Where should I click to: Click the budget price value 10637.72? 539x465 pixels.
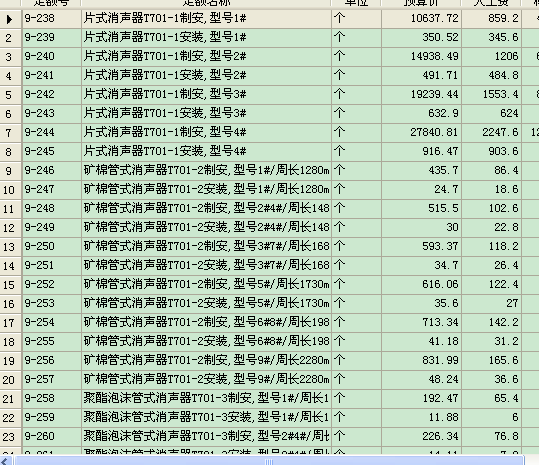click(434, 19)
